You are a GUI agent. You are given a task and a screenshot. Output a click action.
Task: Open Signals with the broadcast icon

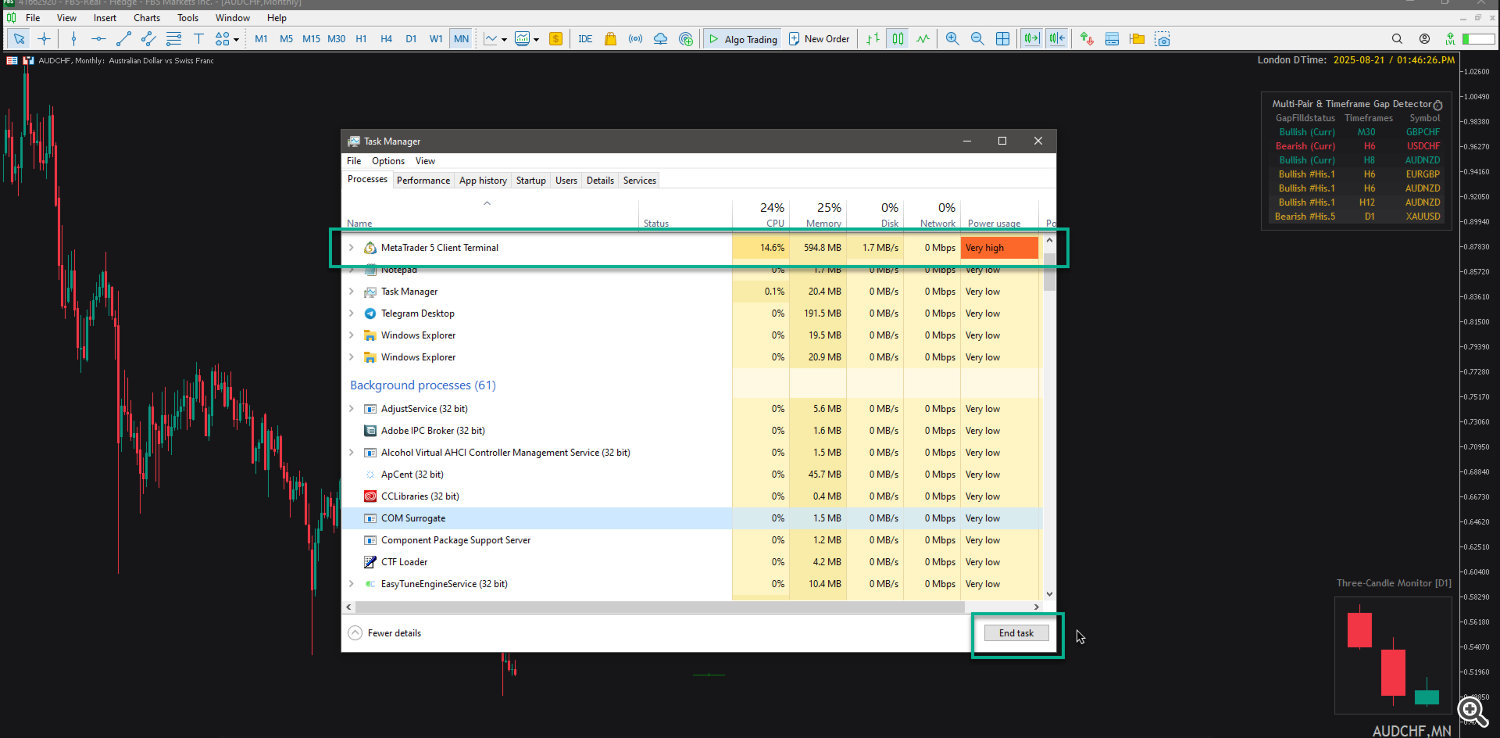tap(635, 38)
